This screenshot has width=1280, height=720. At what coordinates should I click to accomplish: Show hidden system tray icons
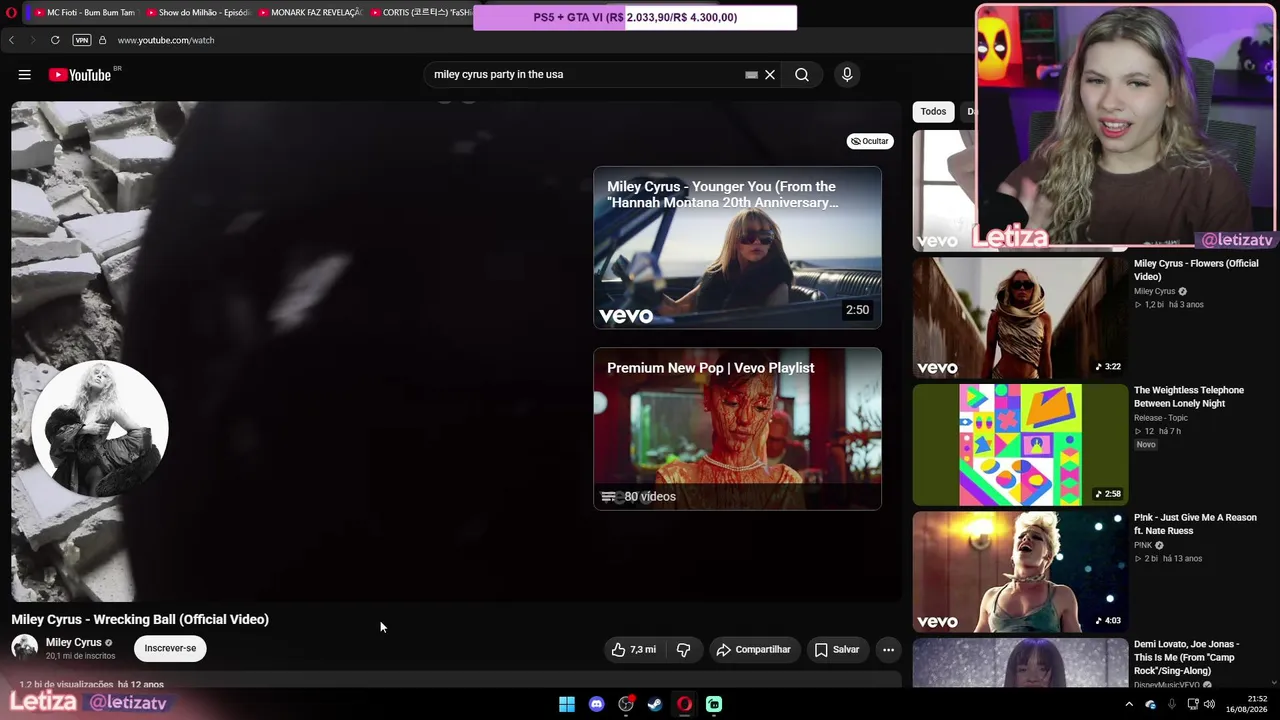pos(1129,704)
